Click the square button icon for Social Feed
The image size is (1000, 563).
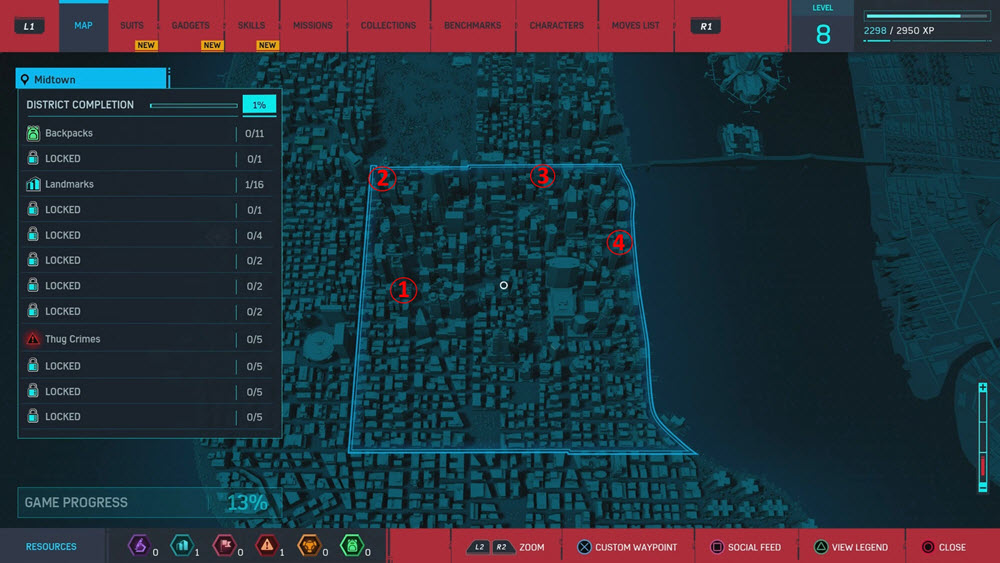click(x=717, y=547)
